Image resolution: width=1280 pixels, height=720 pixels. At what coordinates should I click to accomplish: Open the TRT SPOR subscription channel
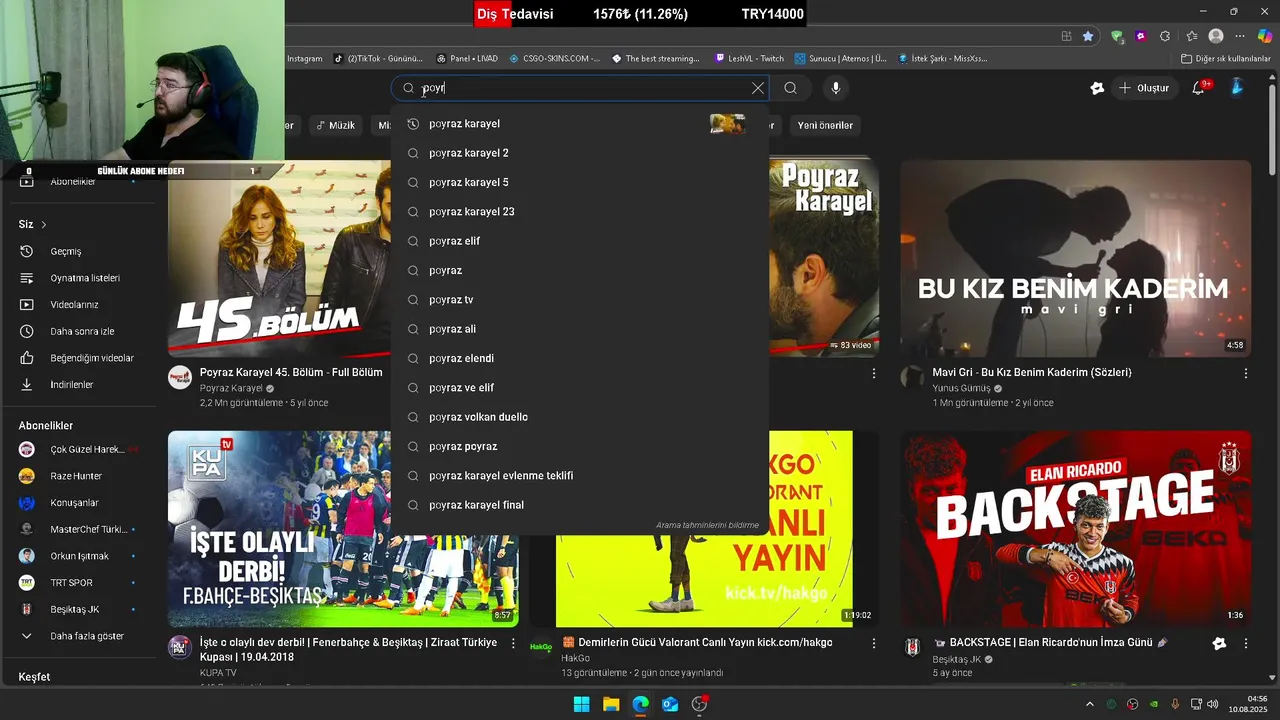pyautogui.click(x=80, y=583)
